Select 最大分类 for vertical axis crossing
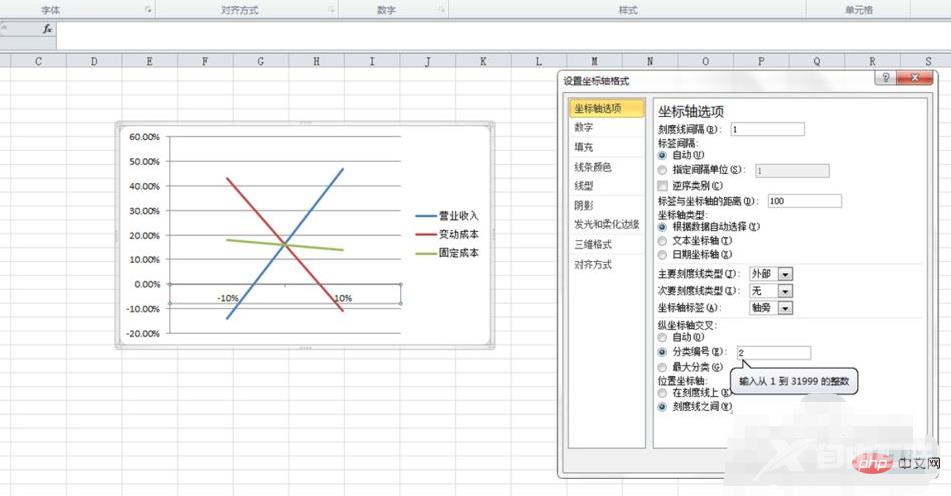The height and width of the screenshot is (496, 951). click(663, 367)
